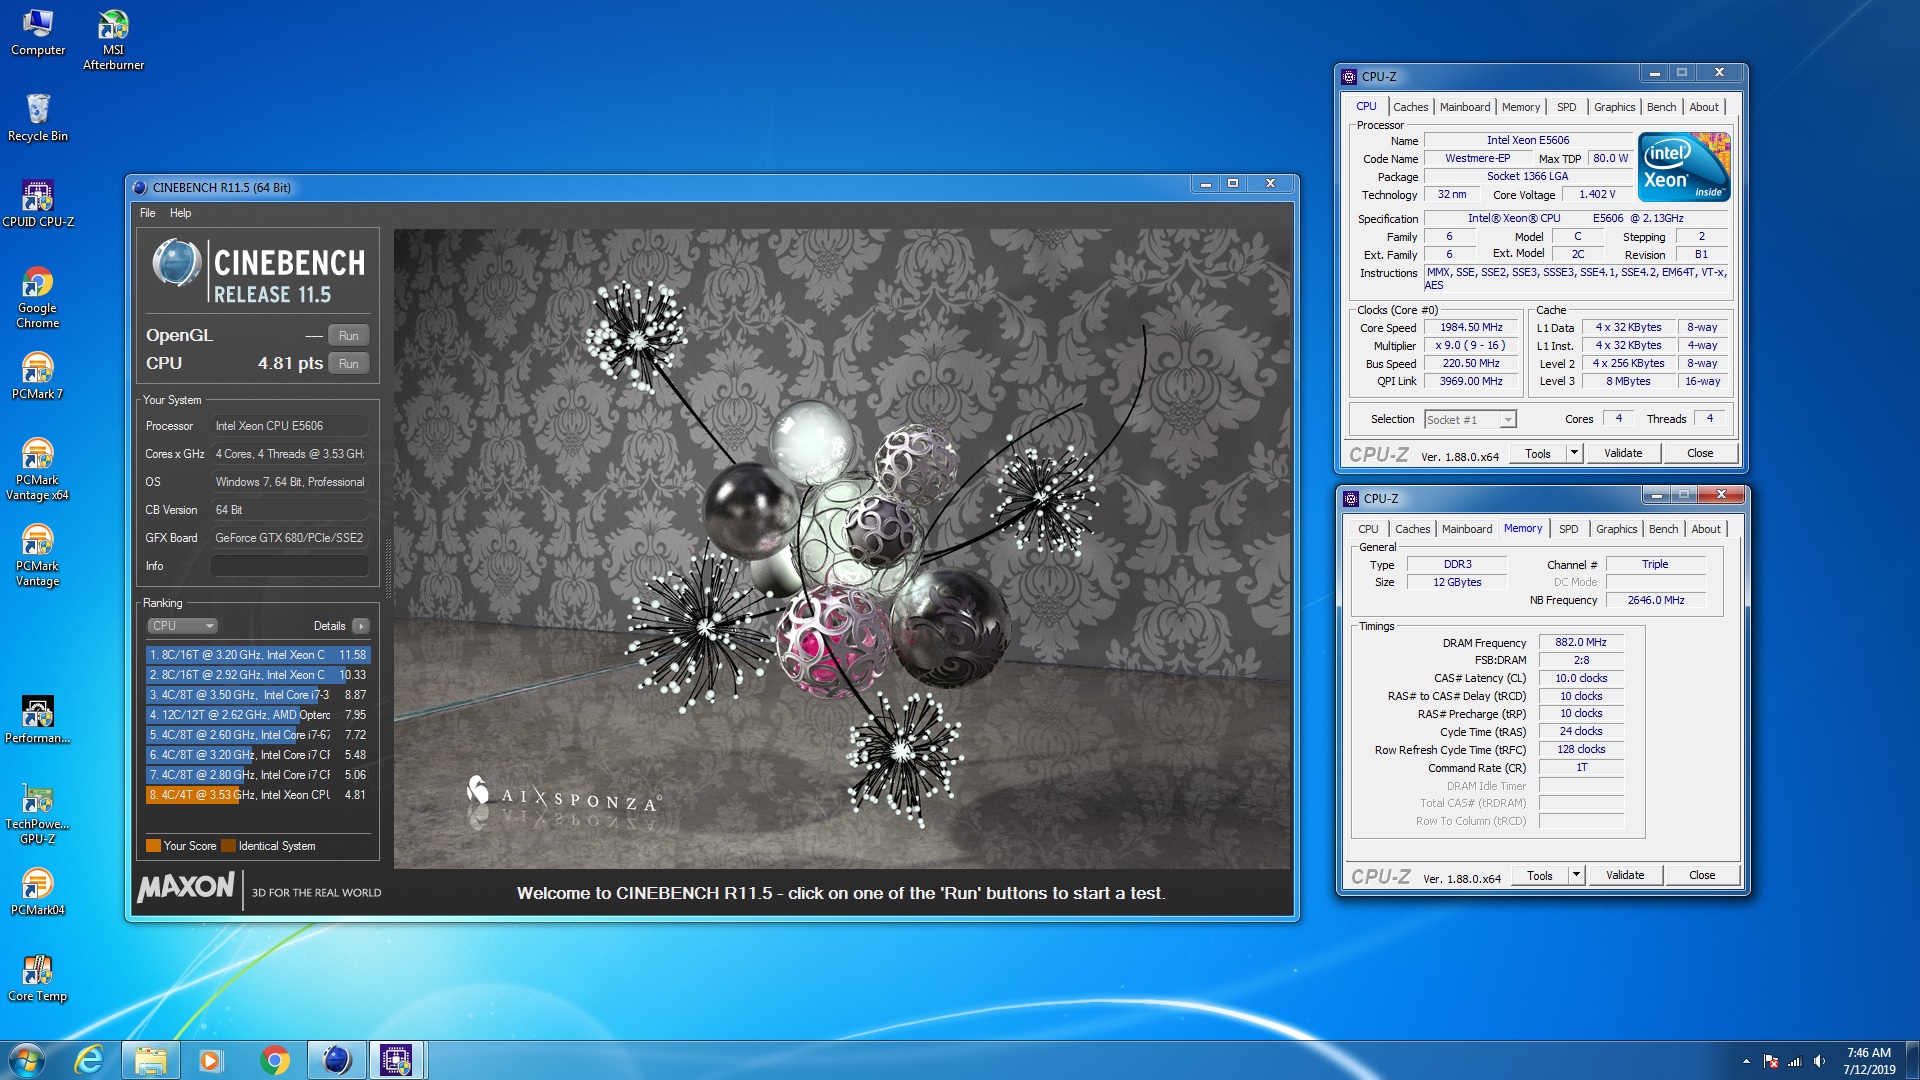Run the OpenGL benchmark
The width and height of the screenshot is (1920, 1080).
tap(348, 336)
